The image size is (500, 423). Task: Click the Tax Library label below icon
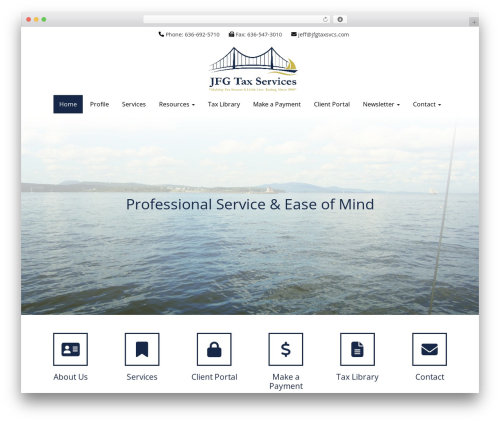click(357, 377)
